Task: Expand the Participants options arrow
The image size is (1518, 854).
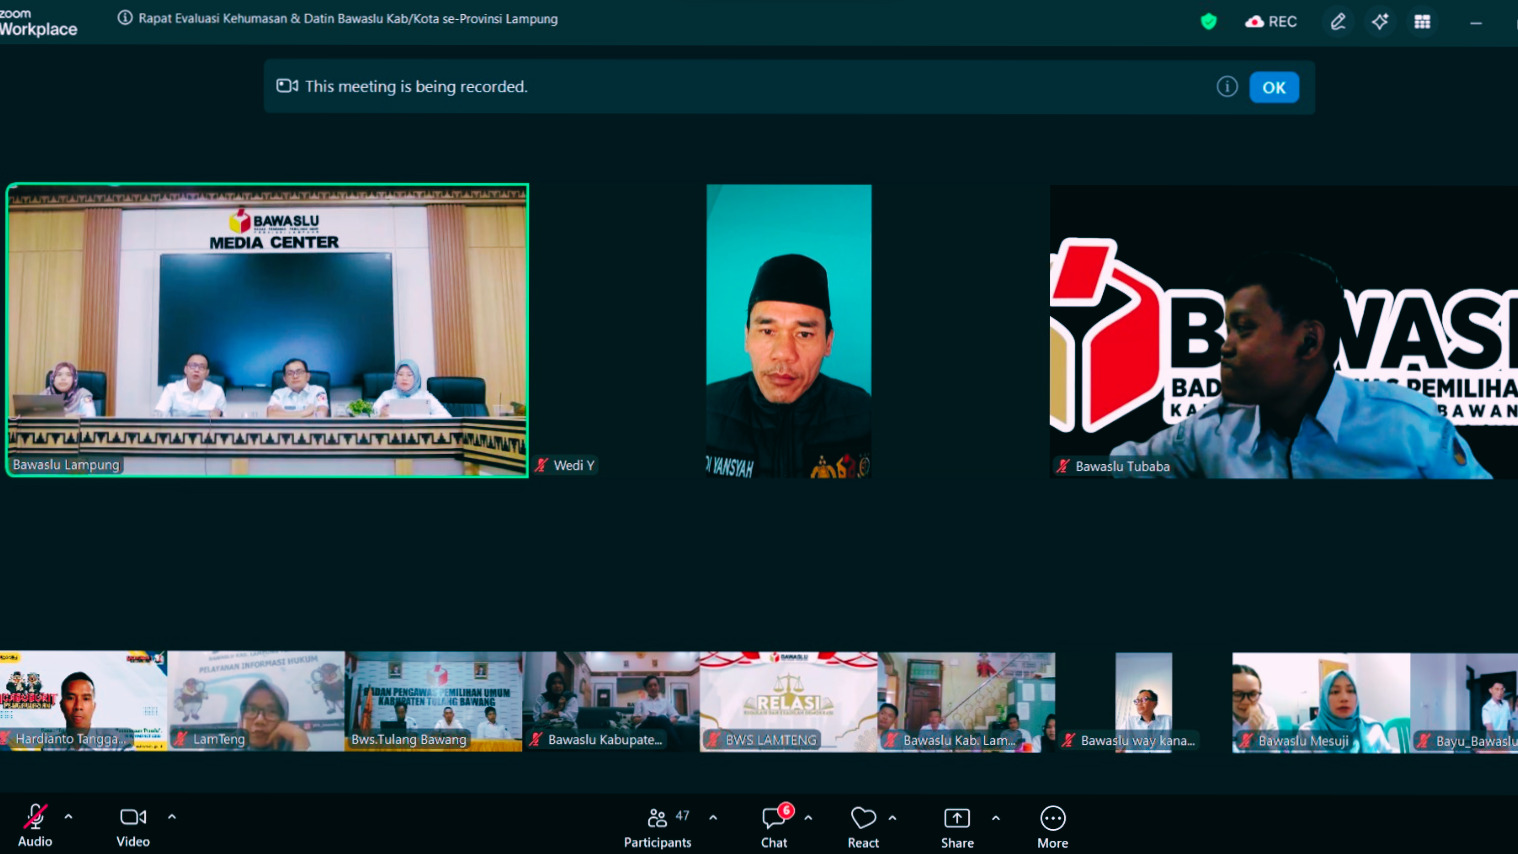Action: [713, 818]
